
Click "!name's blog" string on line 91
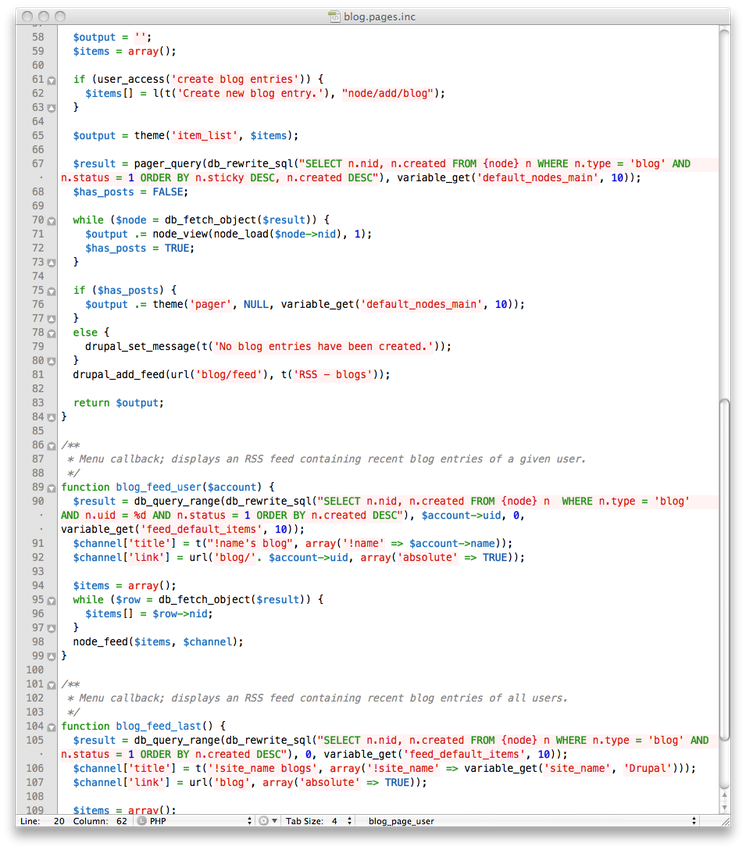250,543
